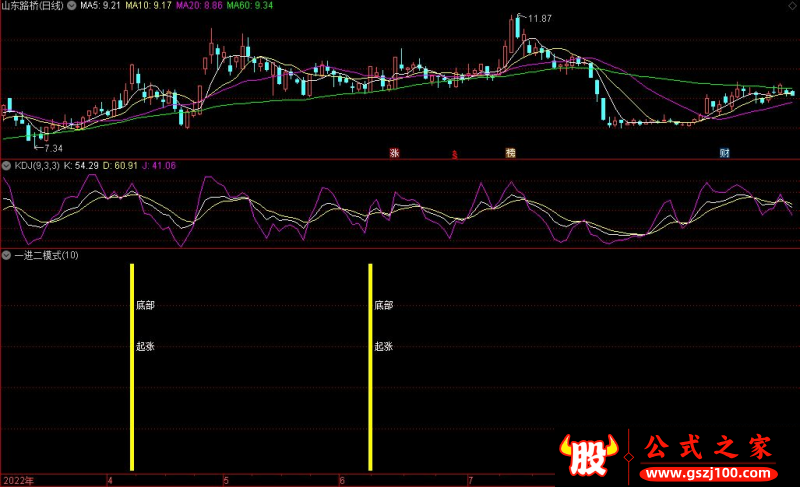This screenshot has width=800, height=487.
Task: Click the red 涨 event marker icon
Action: pos(394,154)
